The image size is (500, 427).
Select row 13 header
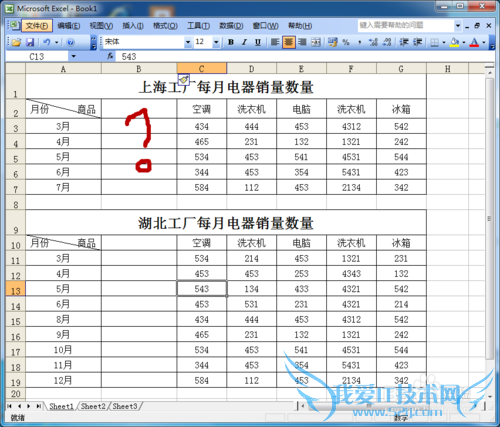tap(15, 289)
